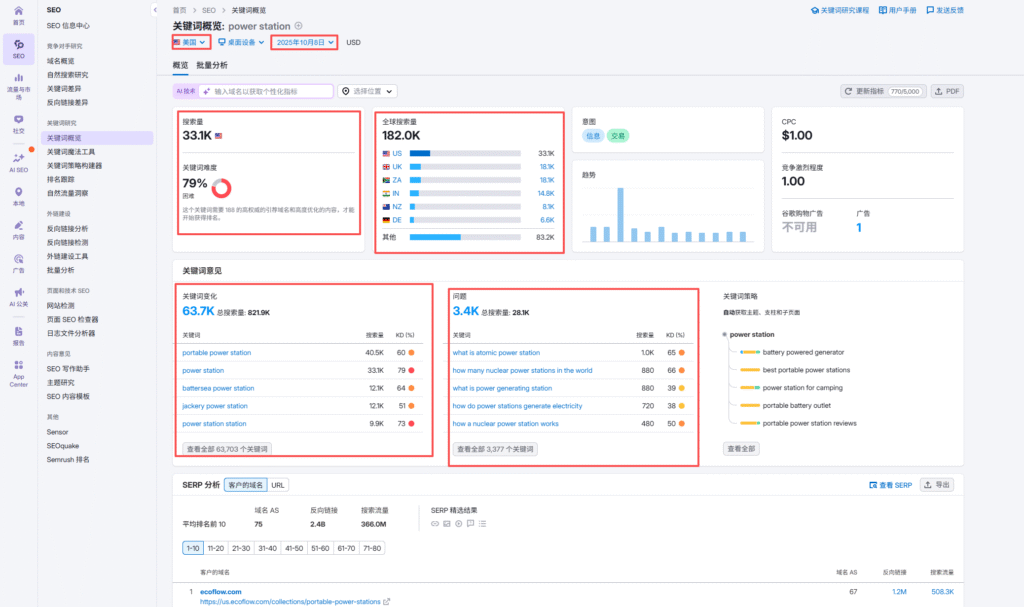Image resolution: width=1024 pixels, height=607 pixels.
Task: Open the 本地 location pin icon
Action: 18,194
